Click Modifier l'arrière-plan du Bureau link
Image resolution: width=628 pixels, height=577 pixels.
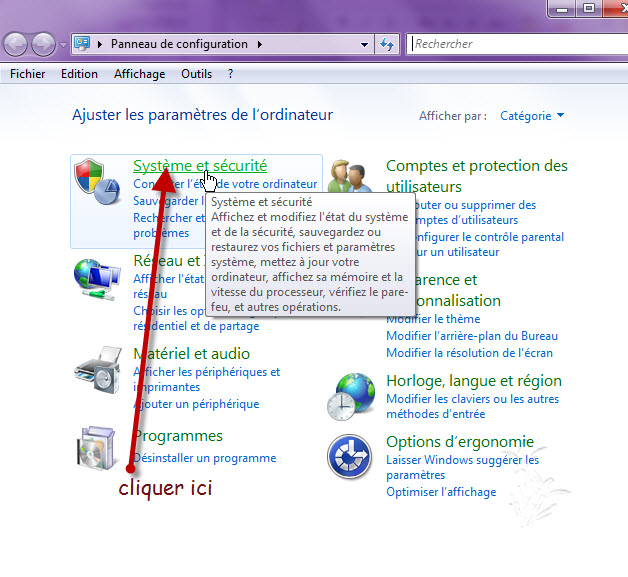click(472, 336)
